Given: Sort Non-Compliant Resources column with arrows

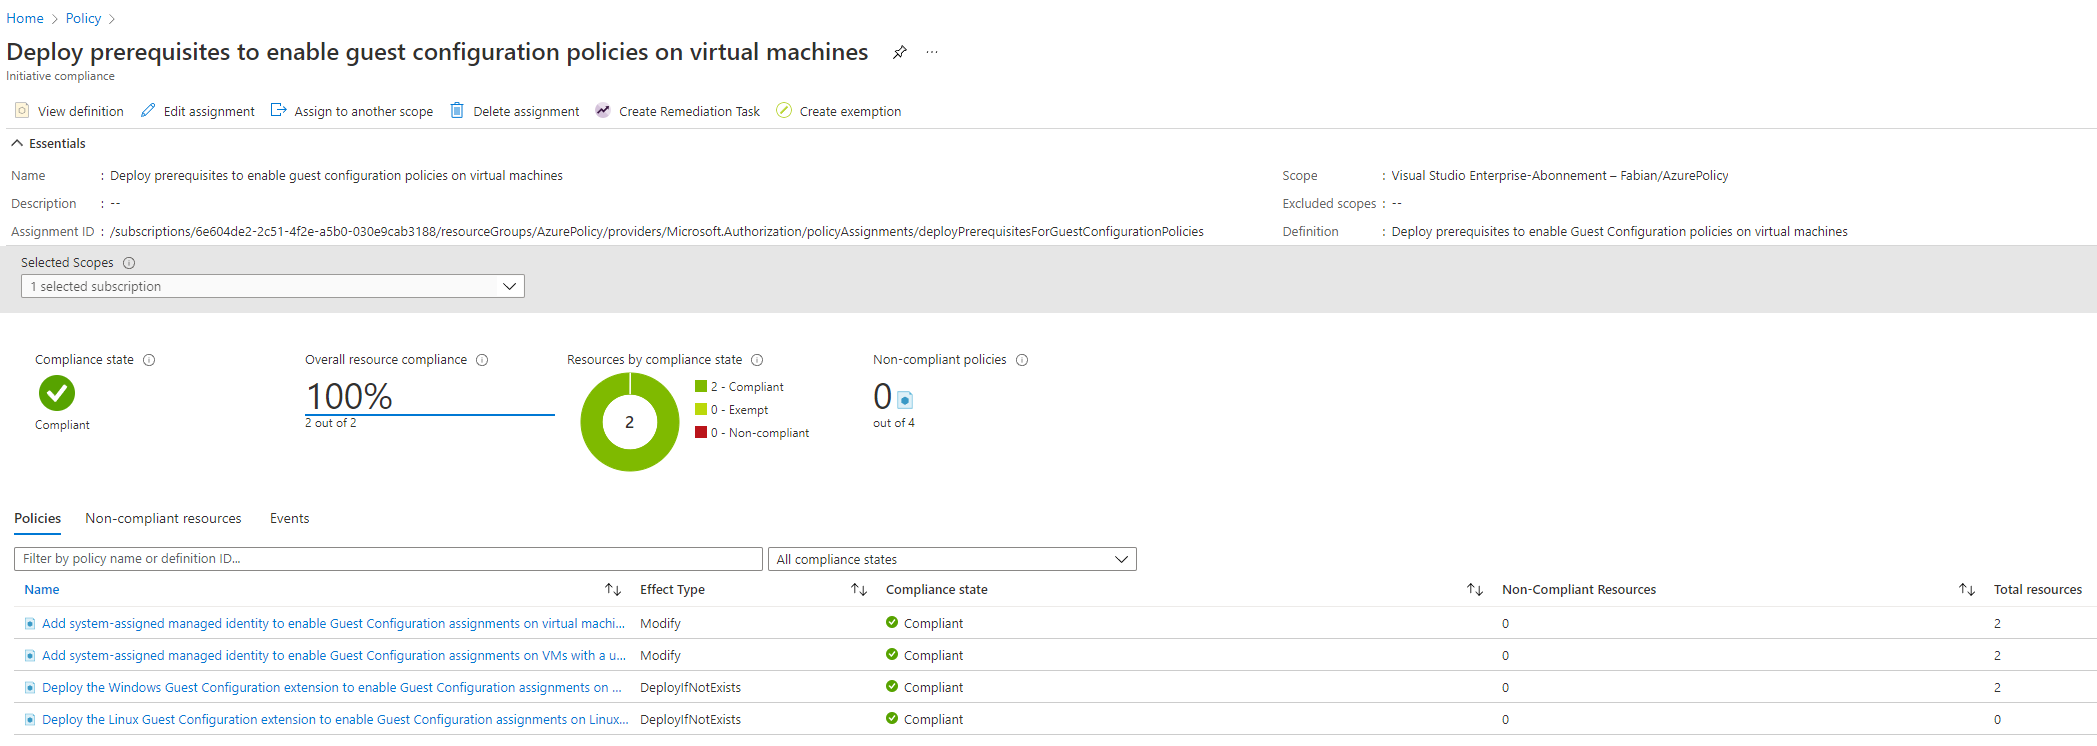Looking at the screenshot, I should coord(1967,590).
